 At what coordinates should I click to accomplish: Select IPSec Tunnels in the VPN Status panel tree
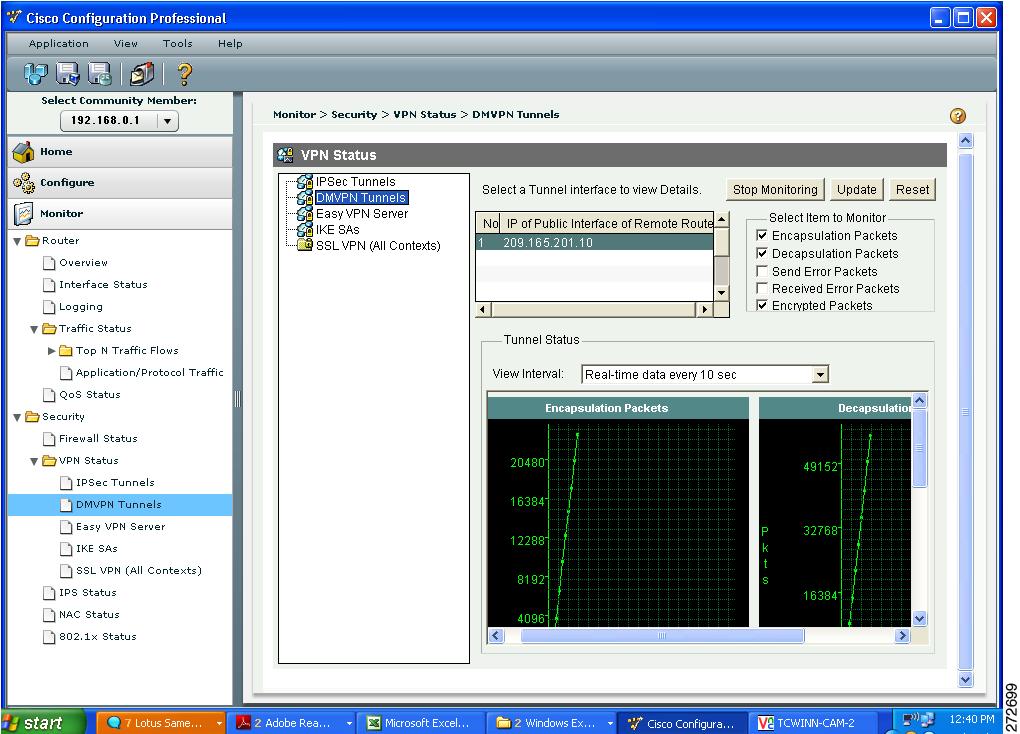point(355,182)
